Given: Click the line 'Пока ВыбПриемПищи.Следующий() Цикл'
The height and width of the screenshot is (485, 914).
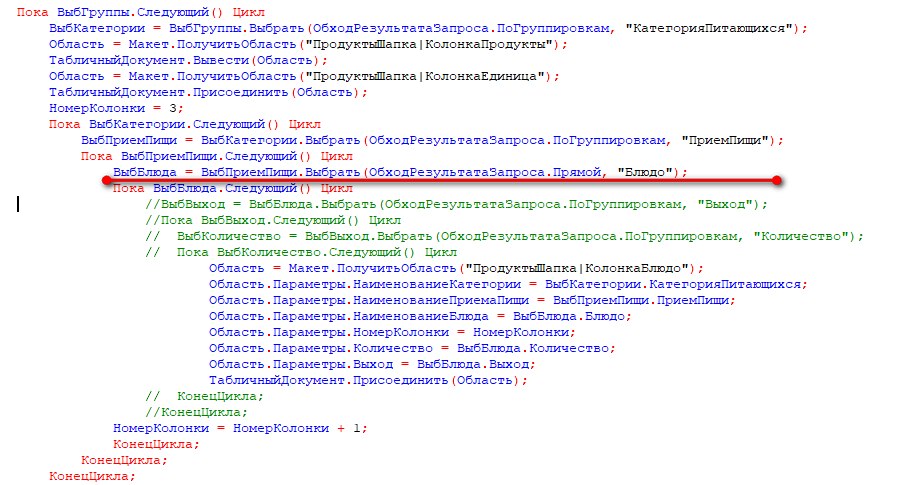Looking at the screenshot, I should coord(217,156).
